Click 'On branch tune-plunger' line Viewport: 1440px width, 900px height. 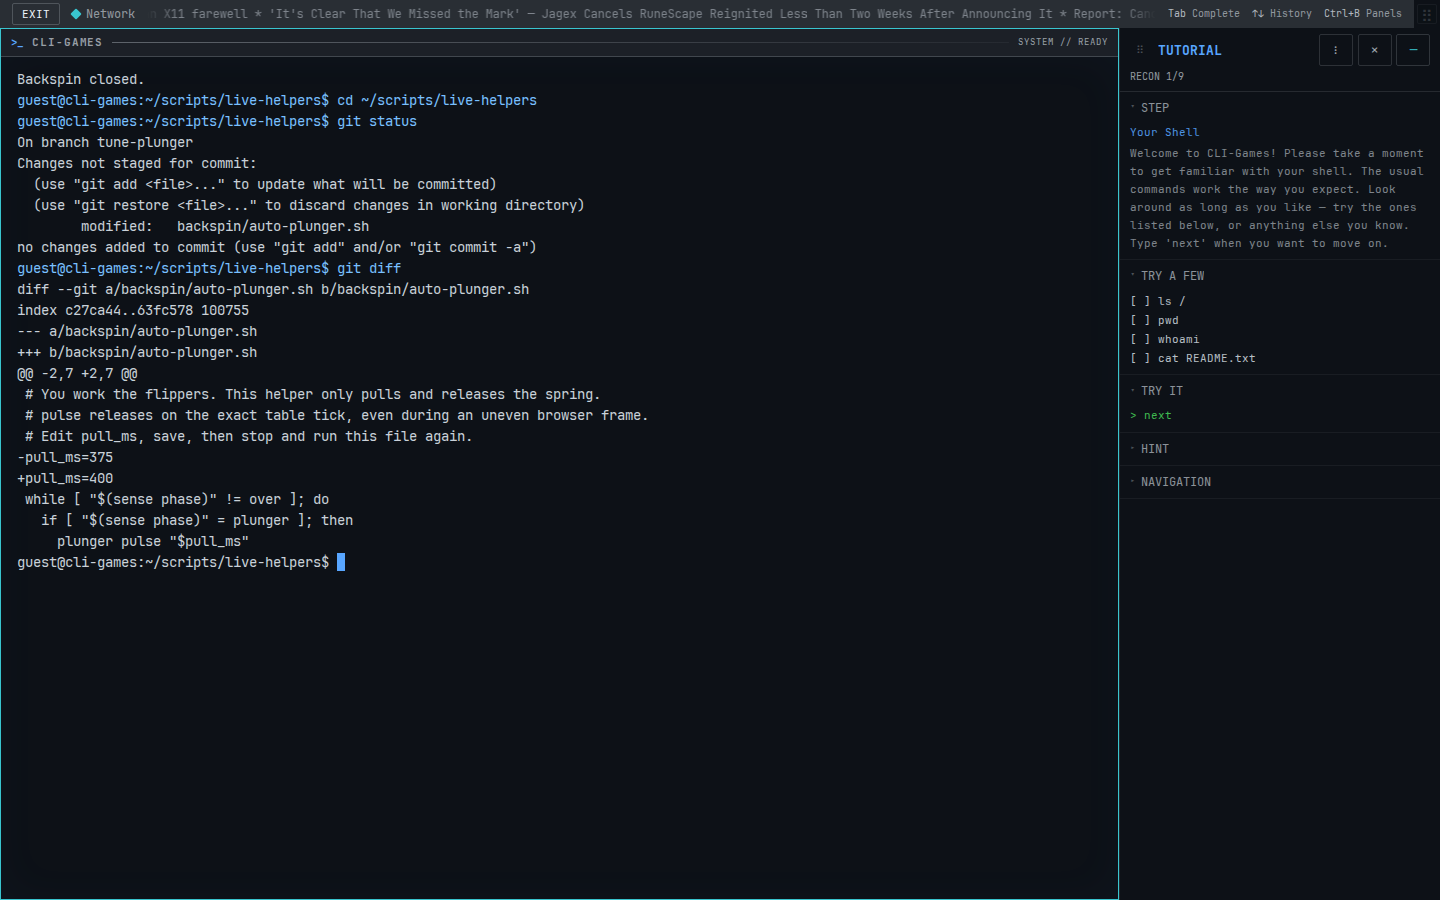[105, 143]
